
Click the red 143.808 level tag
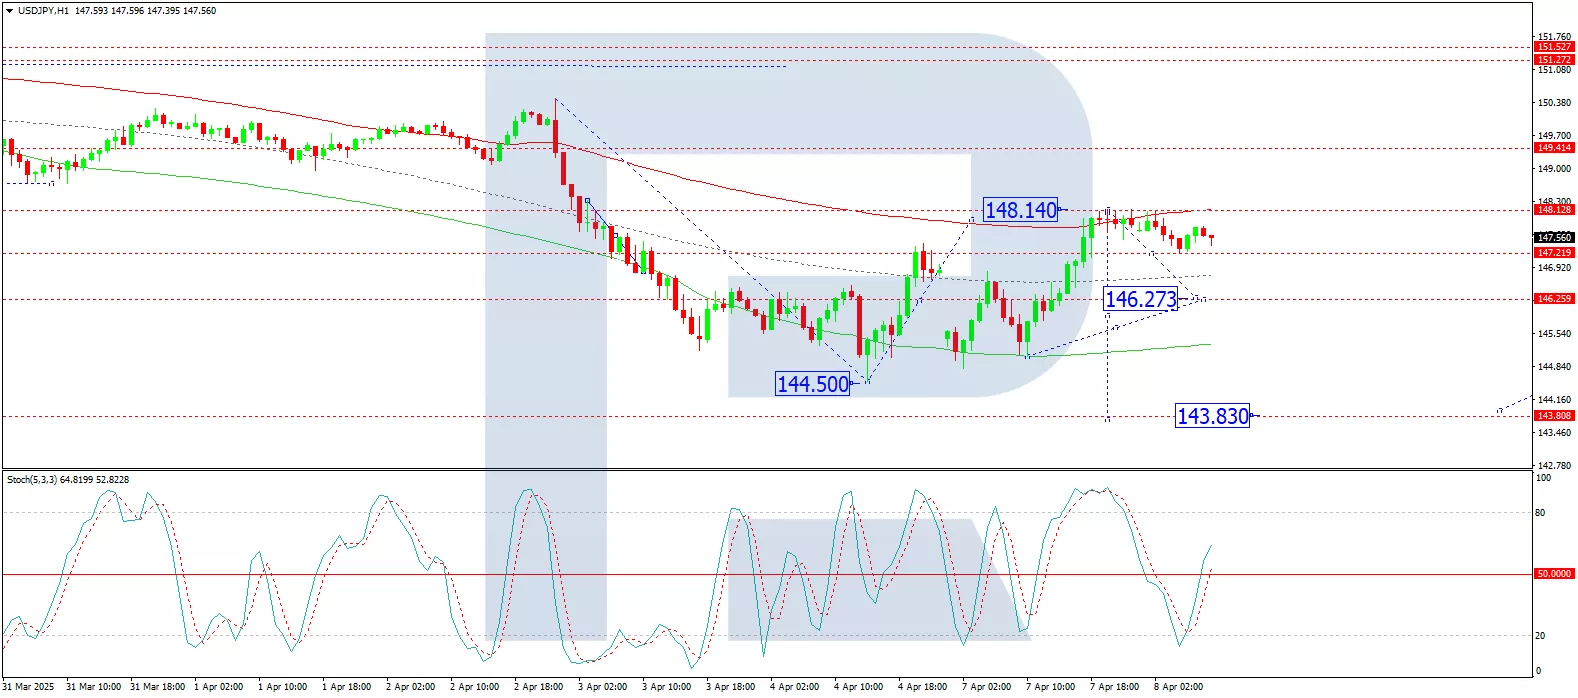1554,416
